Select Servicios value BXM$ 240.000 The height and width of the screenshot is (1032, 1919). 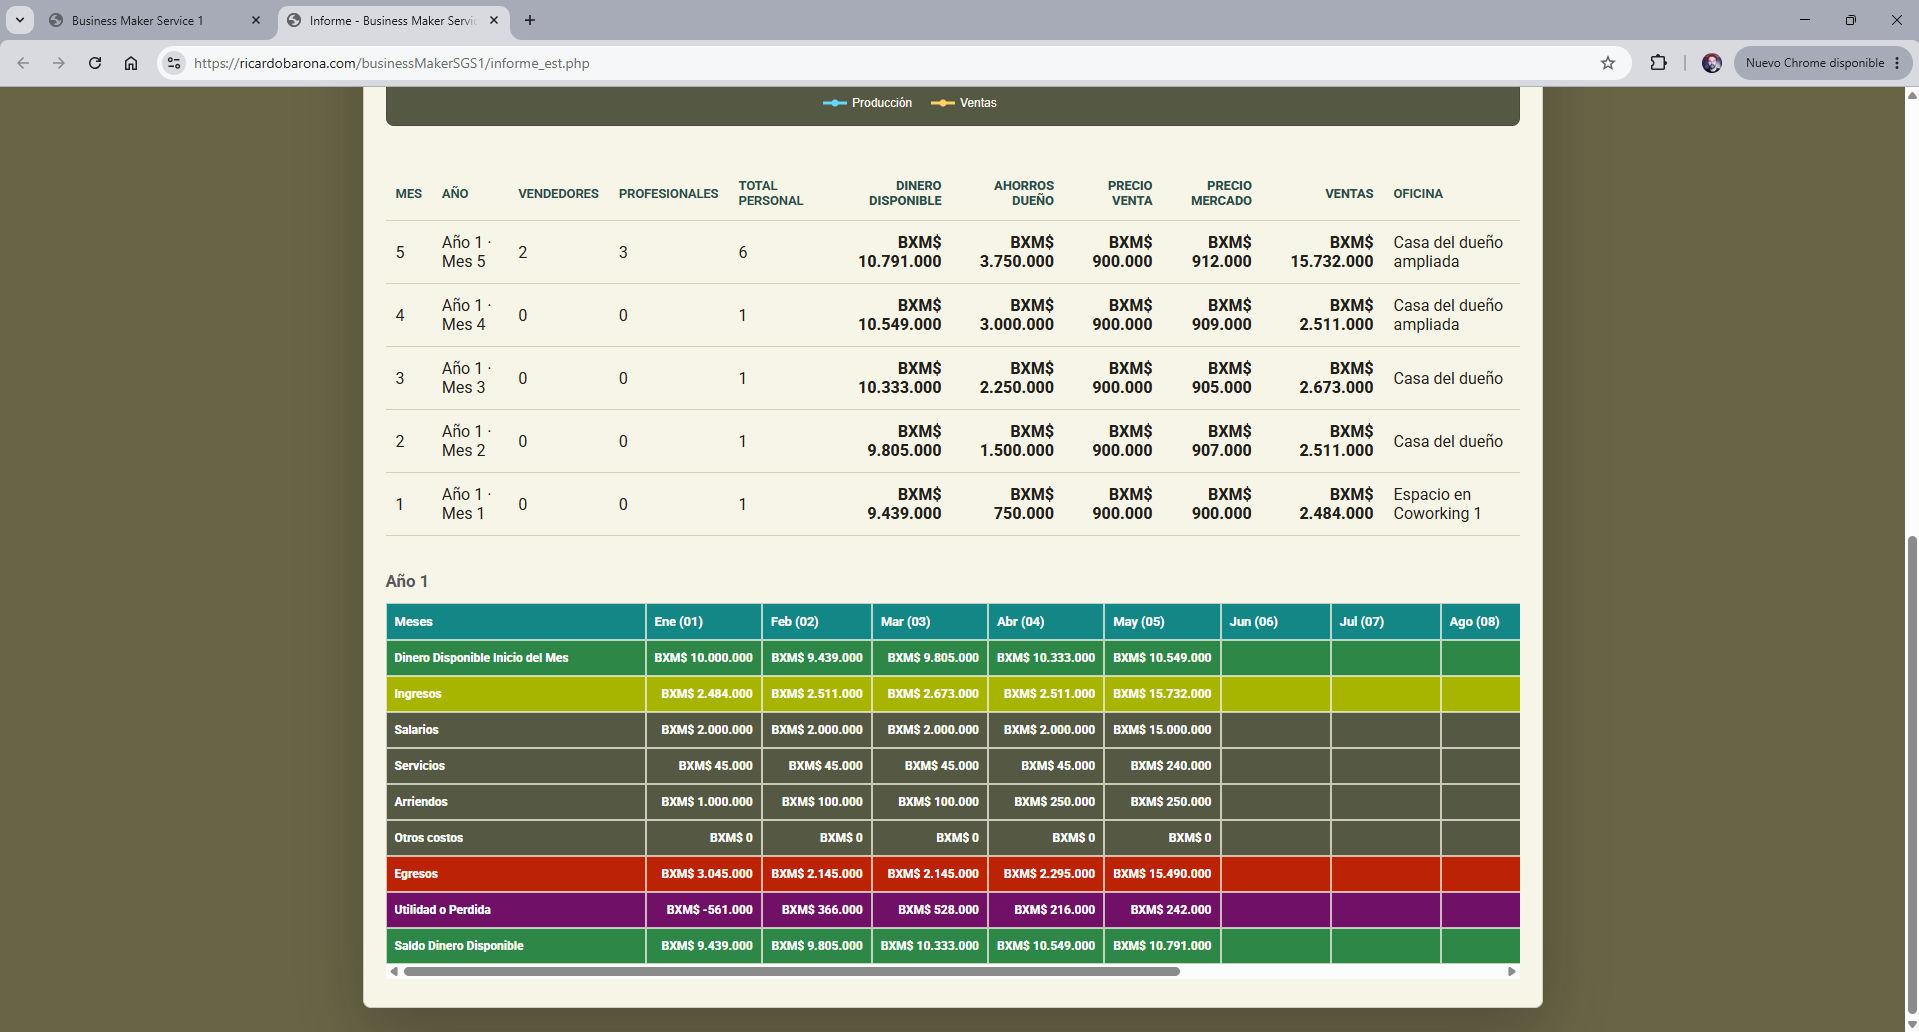tap(1170, 766)
